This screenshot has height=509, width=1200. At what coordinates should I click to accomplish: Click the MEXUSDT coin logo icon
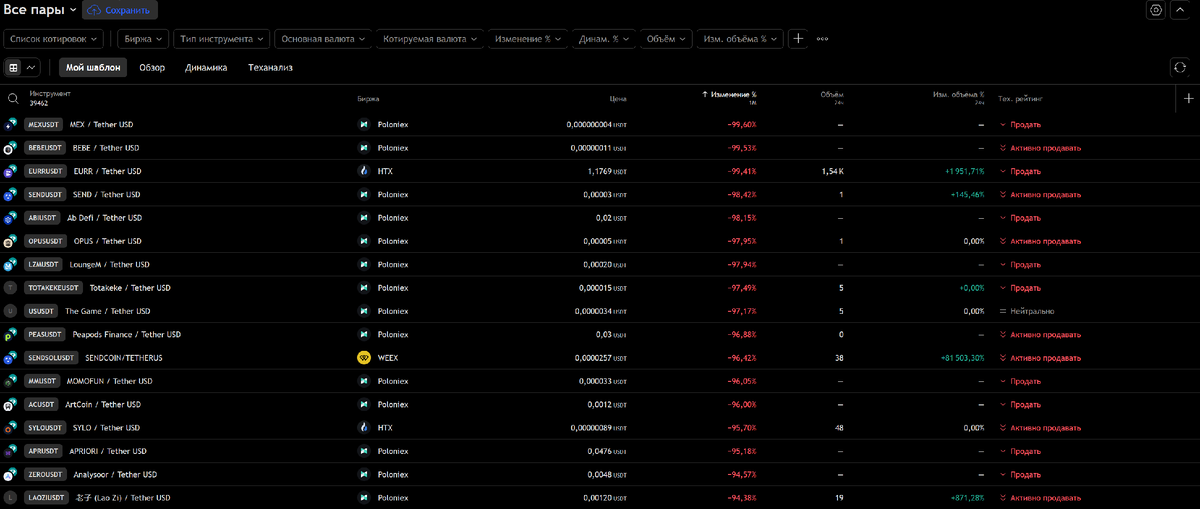pyautogui.click(x=11, y=124)
